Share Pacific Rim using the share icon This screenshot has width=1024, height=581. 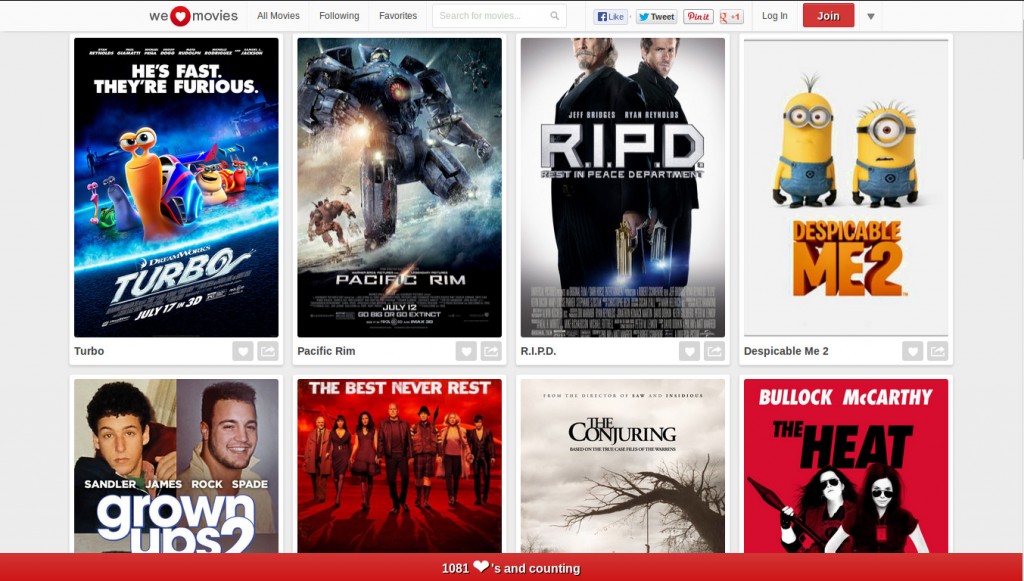coord(491,351)
